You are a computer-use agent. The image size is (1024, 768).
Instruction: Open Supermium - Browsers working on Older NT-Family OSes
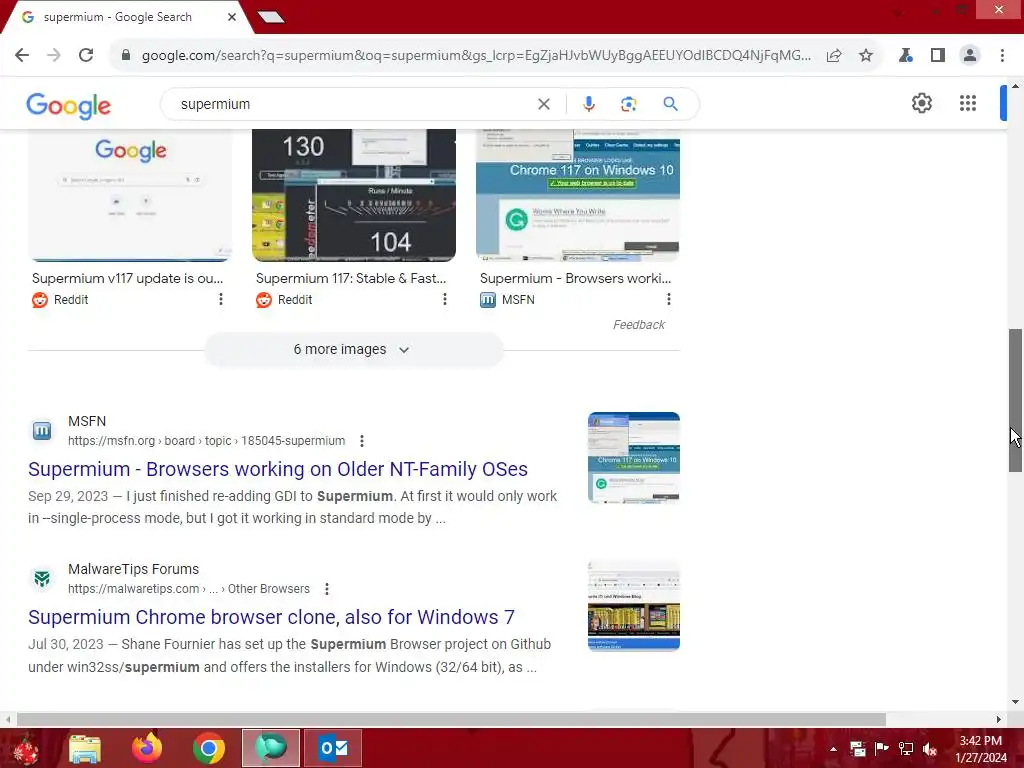[278, 469]
